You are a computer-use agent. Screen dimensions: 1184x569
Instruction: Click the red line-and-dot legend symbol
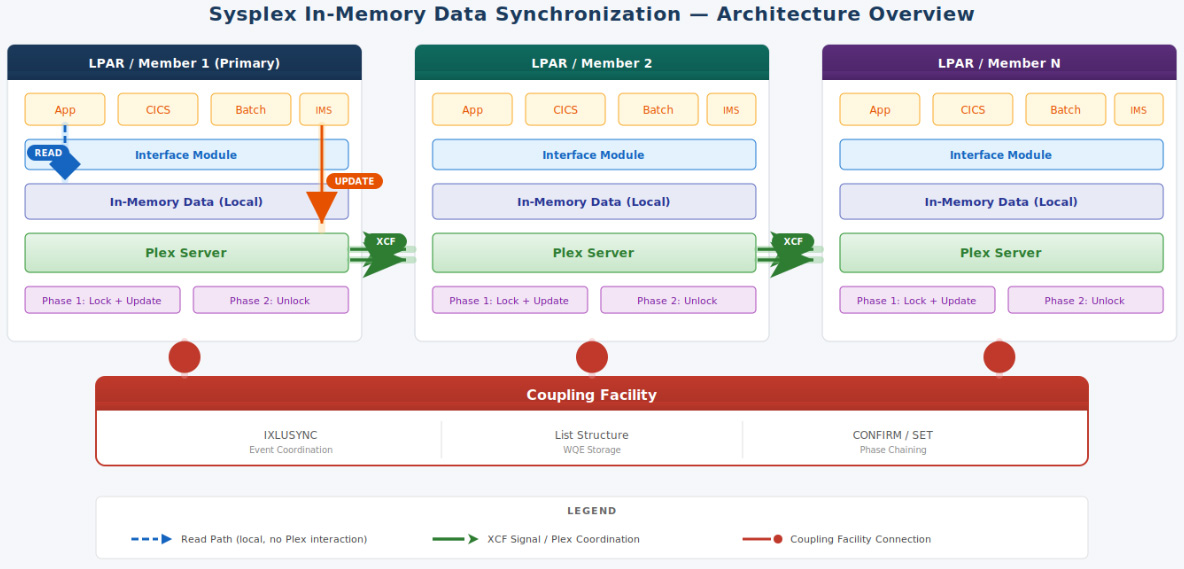pyautogui.click(x=762, y=540)
